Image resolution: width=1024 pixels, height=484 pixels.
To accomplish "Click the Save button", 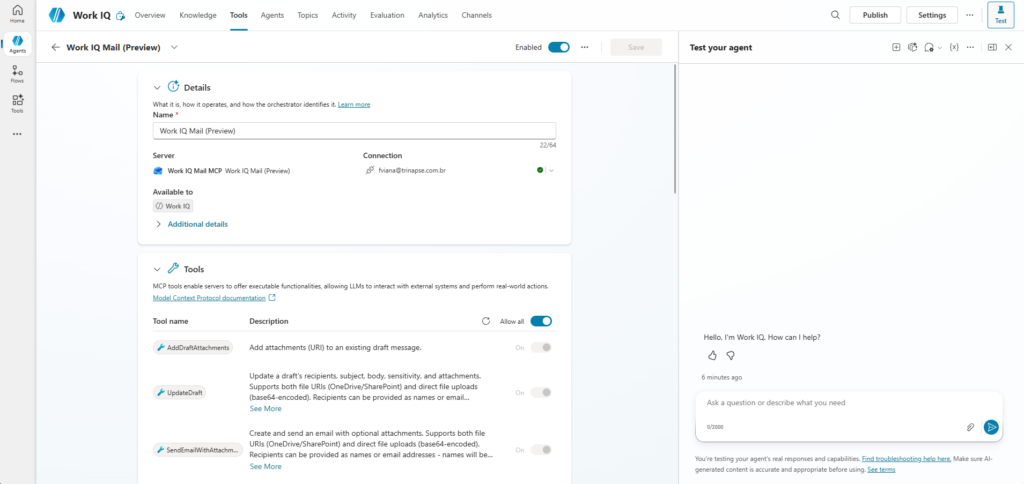I will coord(636,47).
